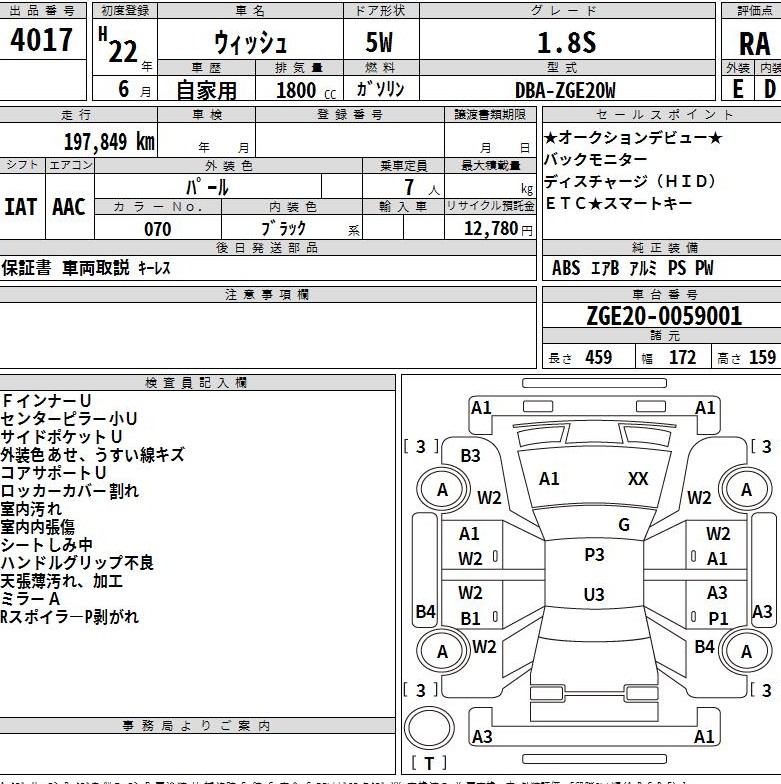The width and height of the screenshot is (781, 784).
Task: Click inspector note RスポイラーP剥がれ
Action: pos(70,617)
